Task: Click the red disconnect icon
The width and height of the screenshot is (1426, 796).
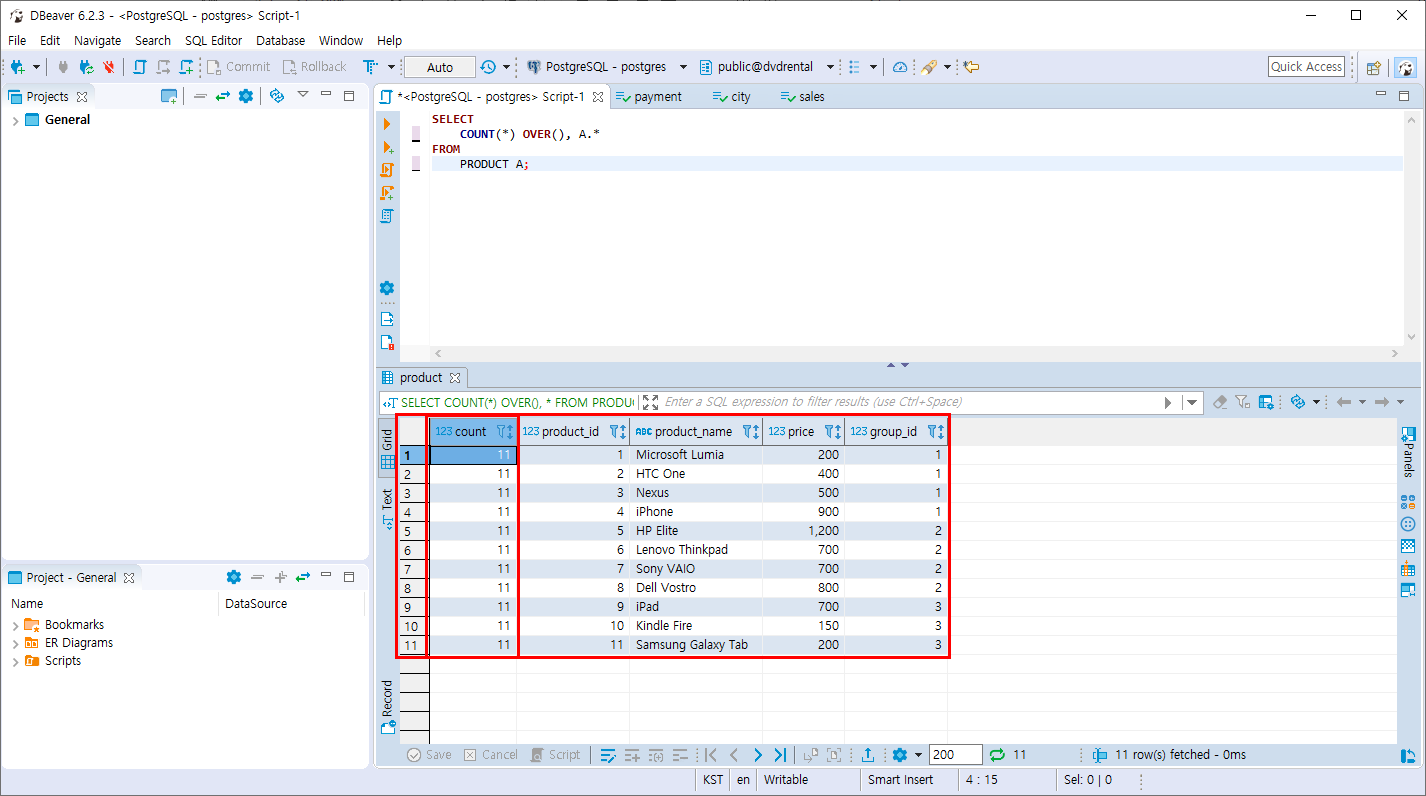Action: coord(109,67)
